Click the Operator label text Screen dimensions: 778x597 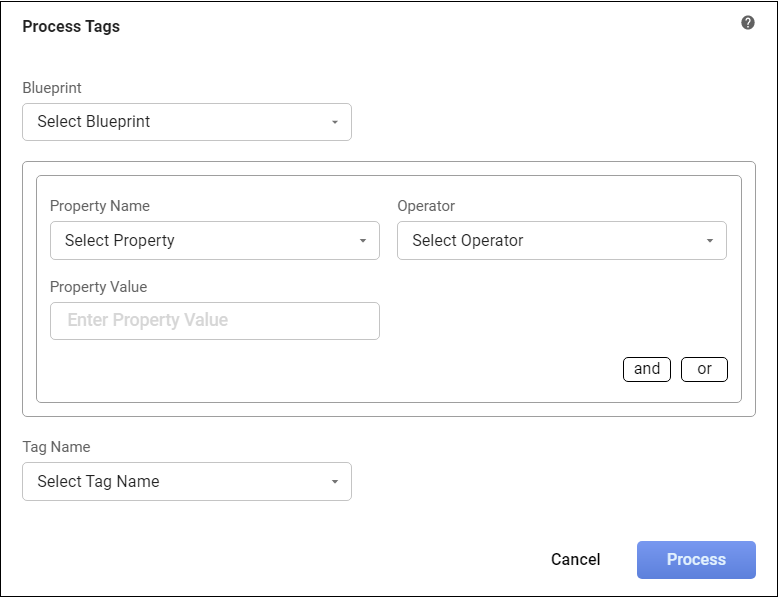click(x=426, y=206)
